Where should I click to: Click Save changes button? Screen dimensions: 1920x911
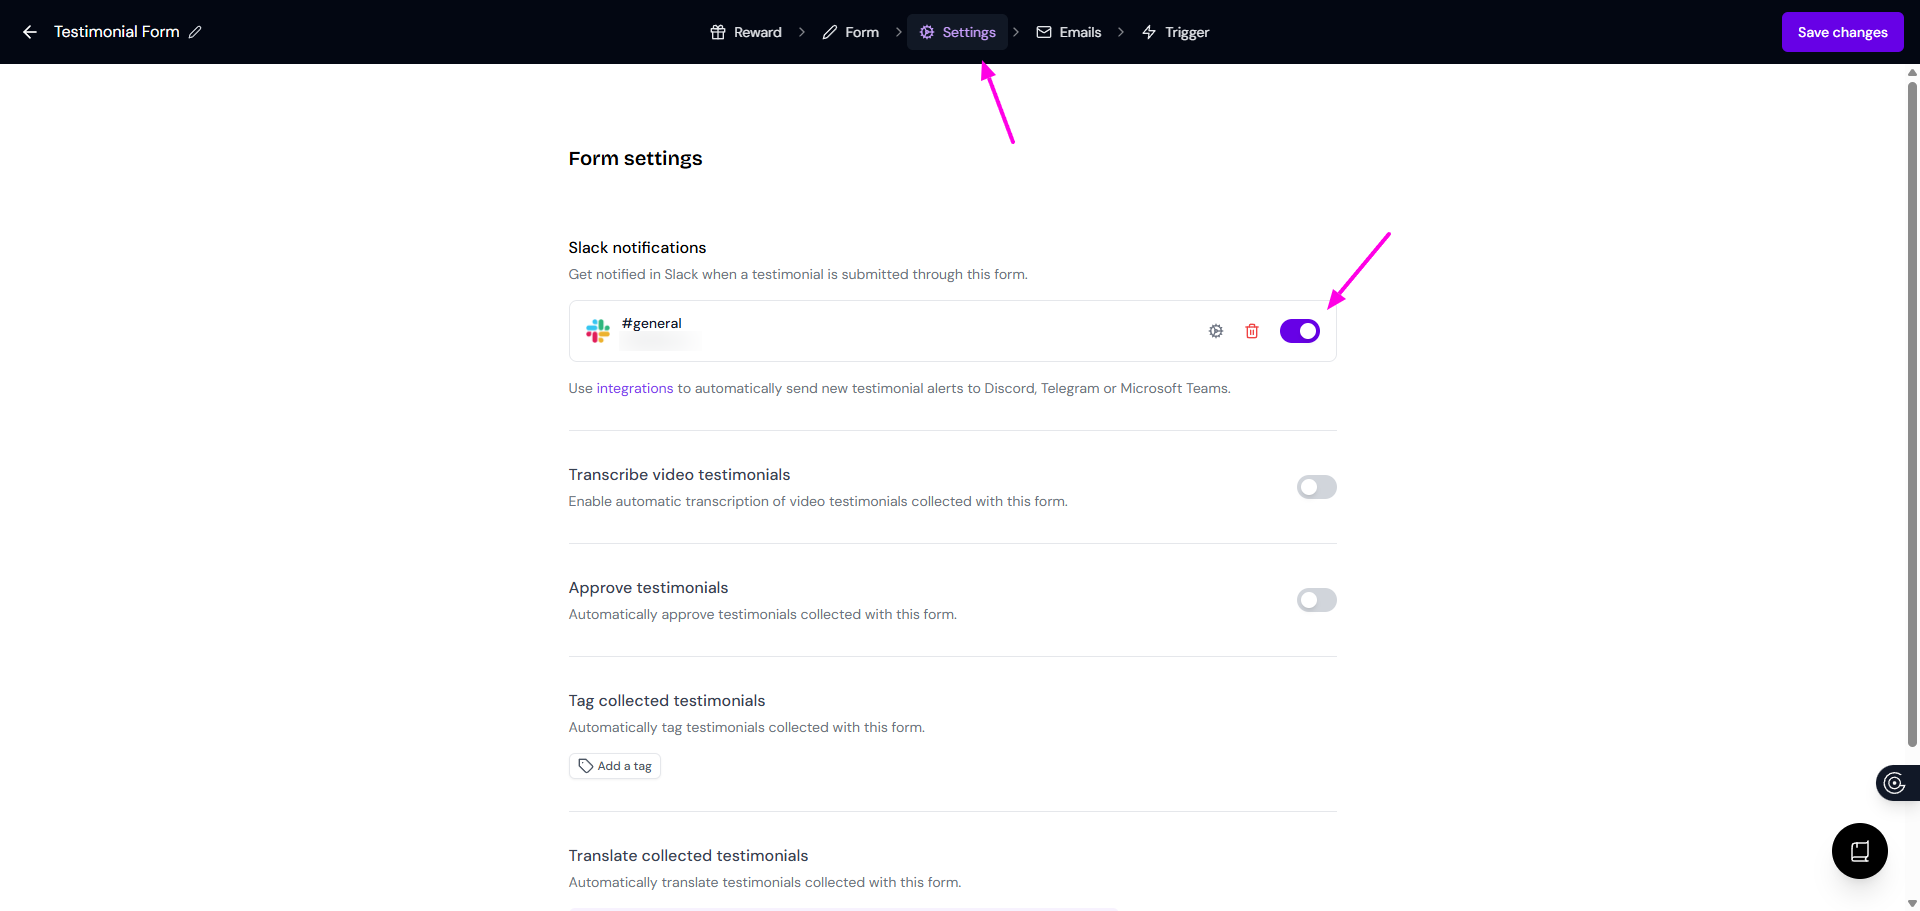[1842, 32]
